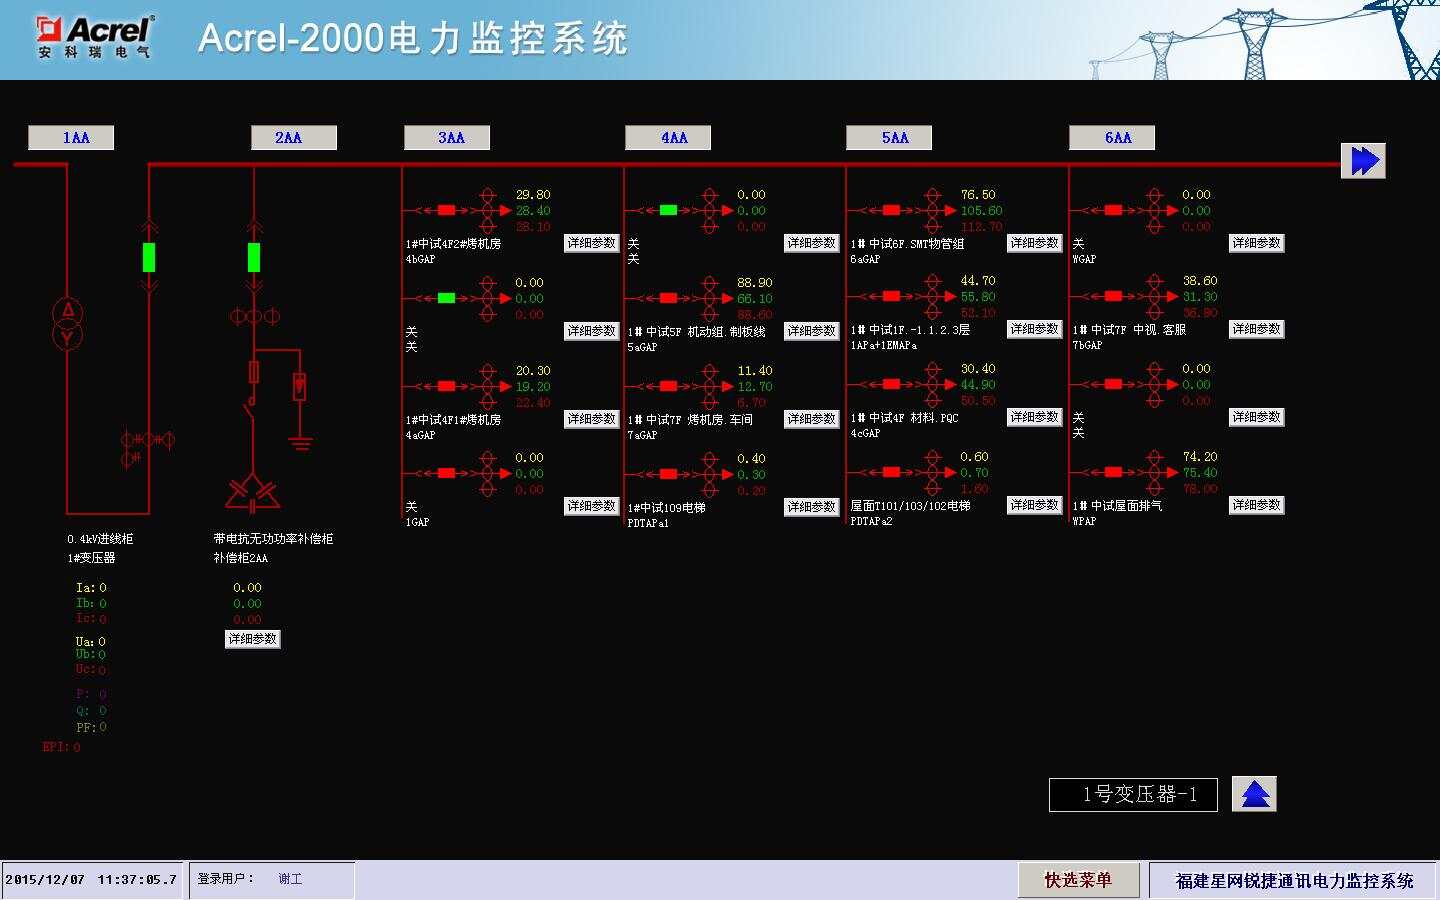1440x900 pixels.
Task: Open 详细参数 for feeder 7bGAP
Action: tap(1257, 329)
